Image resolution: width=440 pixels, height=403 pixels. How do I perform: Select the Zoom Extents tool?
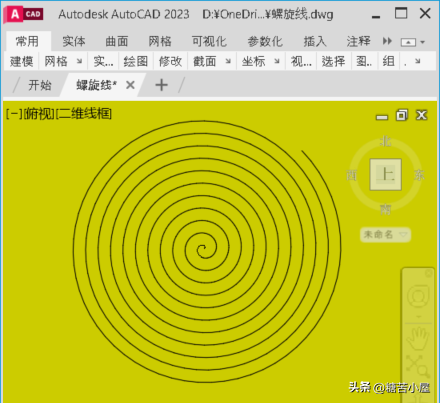(418, 367)
